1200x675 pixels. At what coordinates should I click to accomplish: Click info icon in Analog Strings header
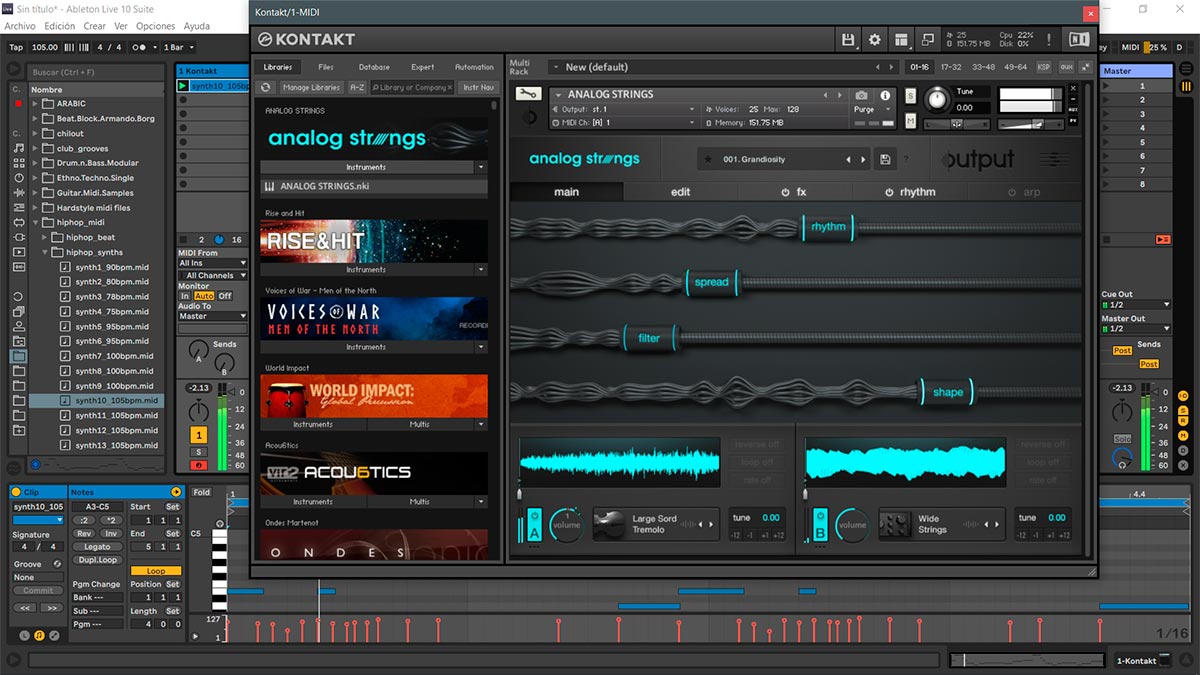[x=885, y=95]
